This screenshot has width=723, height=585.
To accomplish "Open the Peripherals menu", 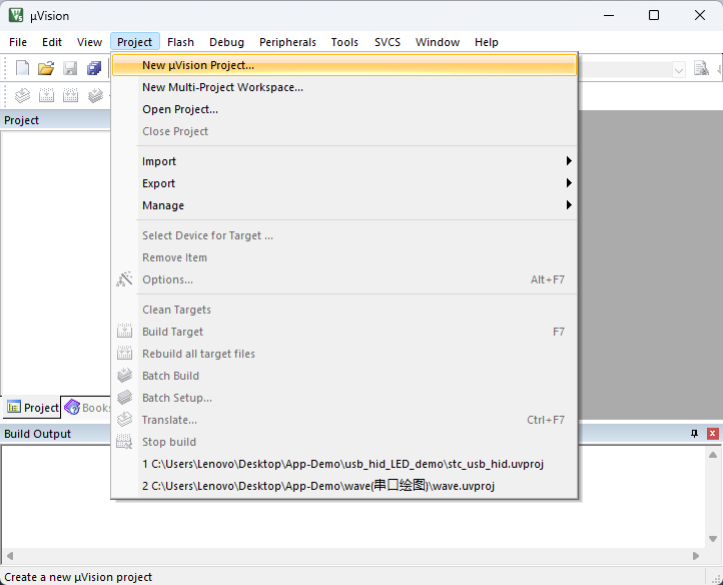I will tap(287, 42).
